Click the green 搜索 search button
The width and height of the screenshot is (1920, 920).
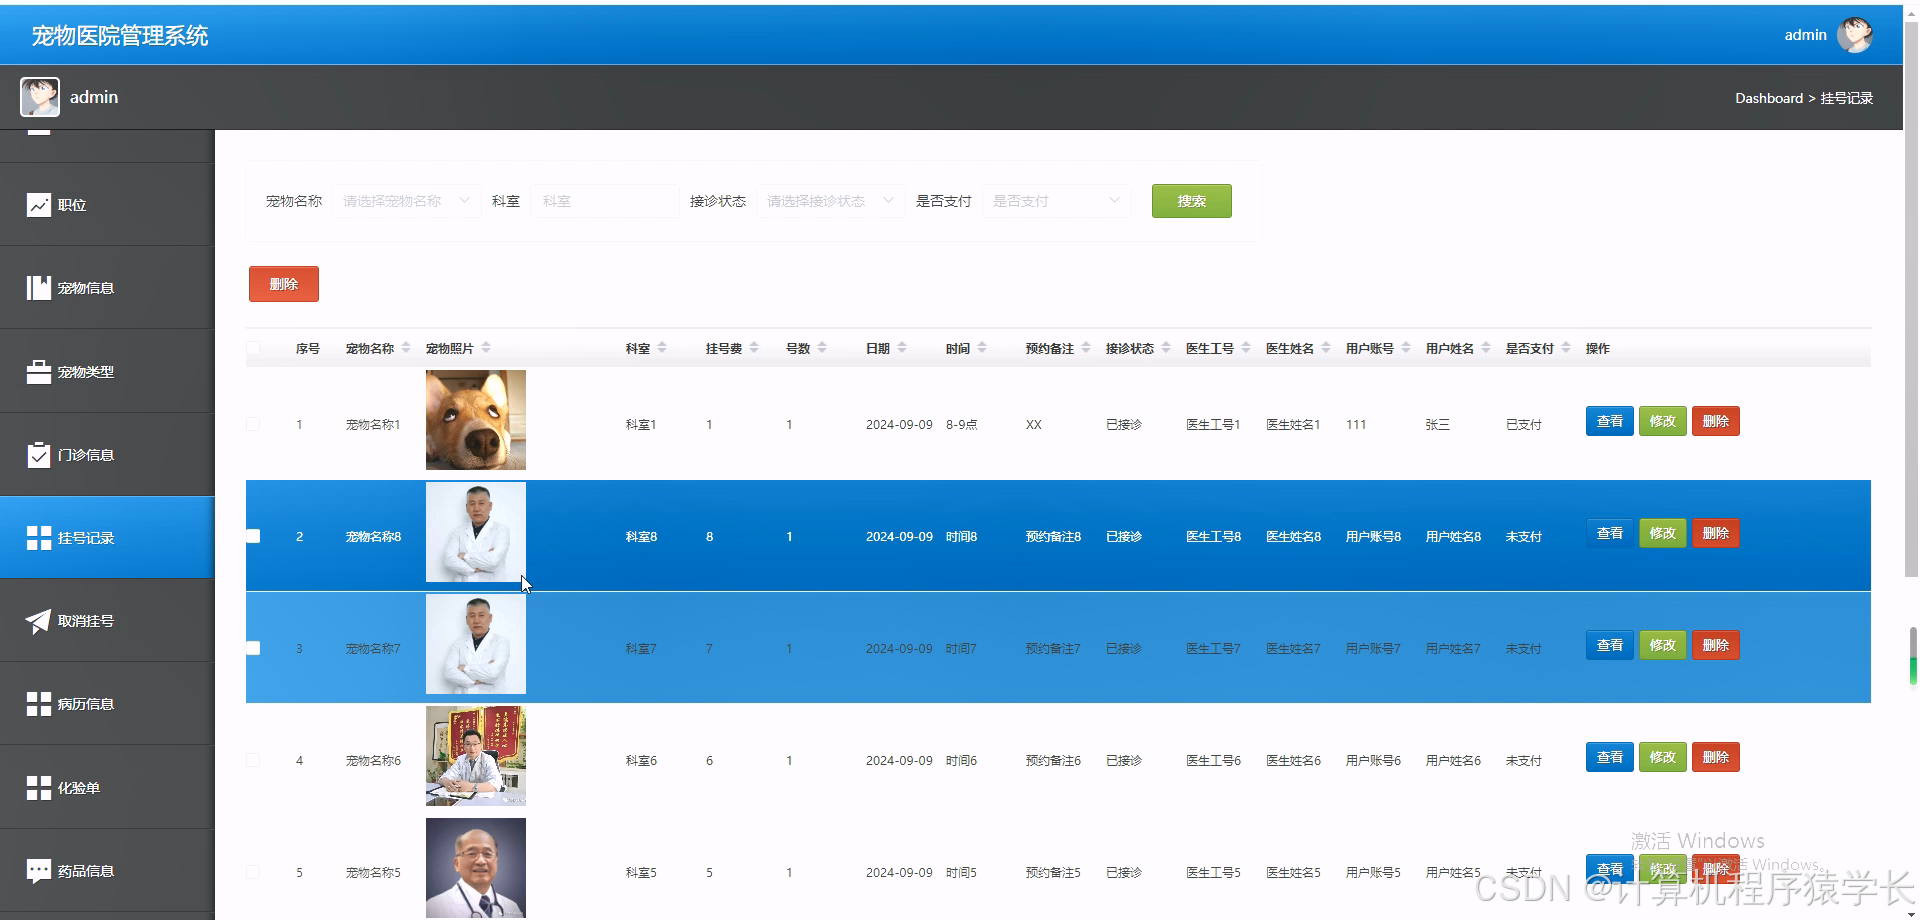(x=1191, y=201)
